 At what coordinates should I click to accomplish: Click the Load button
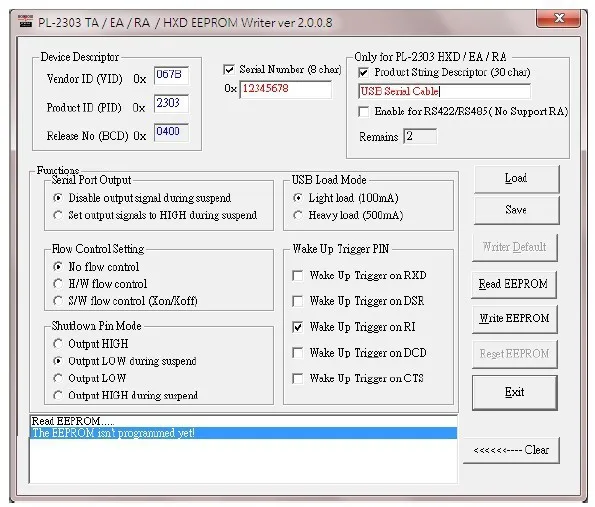click(x=516, y=178)
